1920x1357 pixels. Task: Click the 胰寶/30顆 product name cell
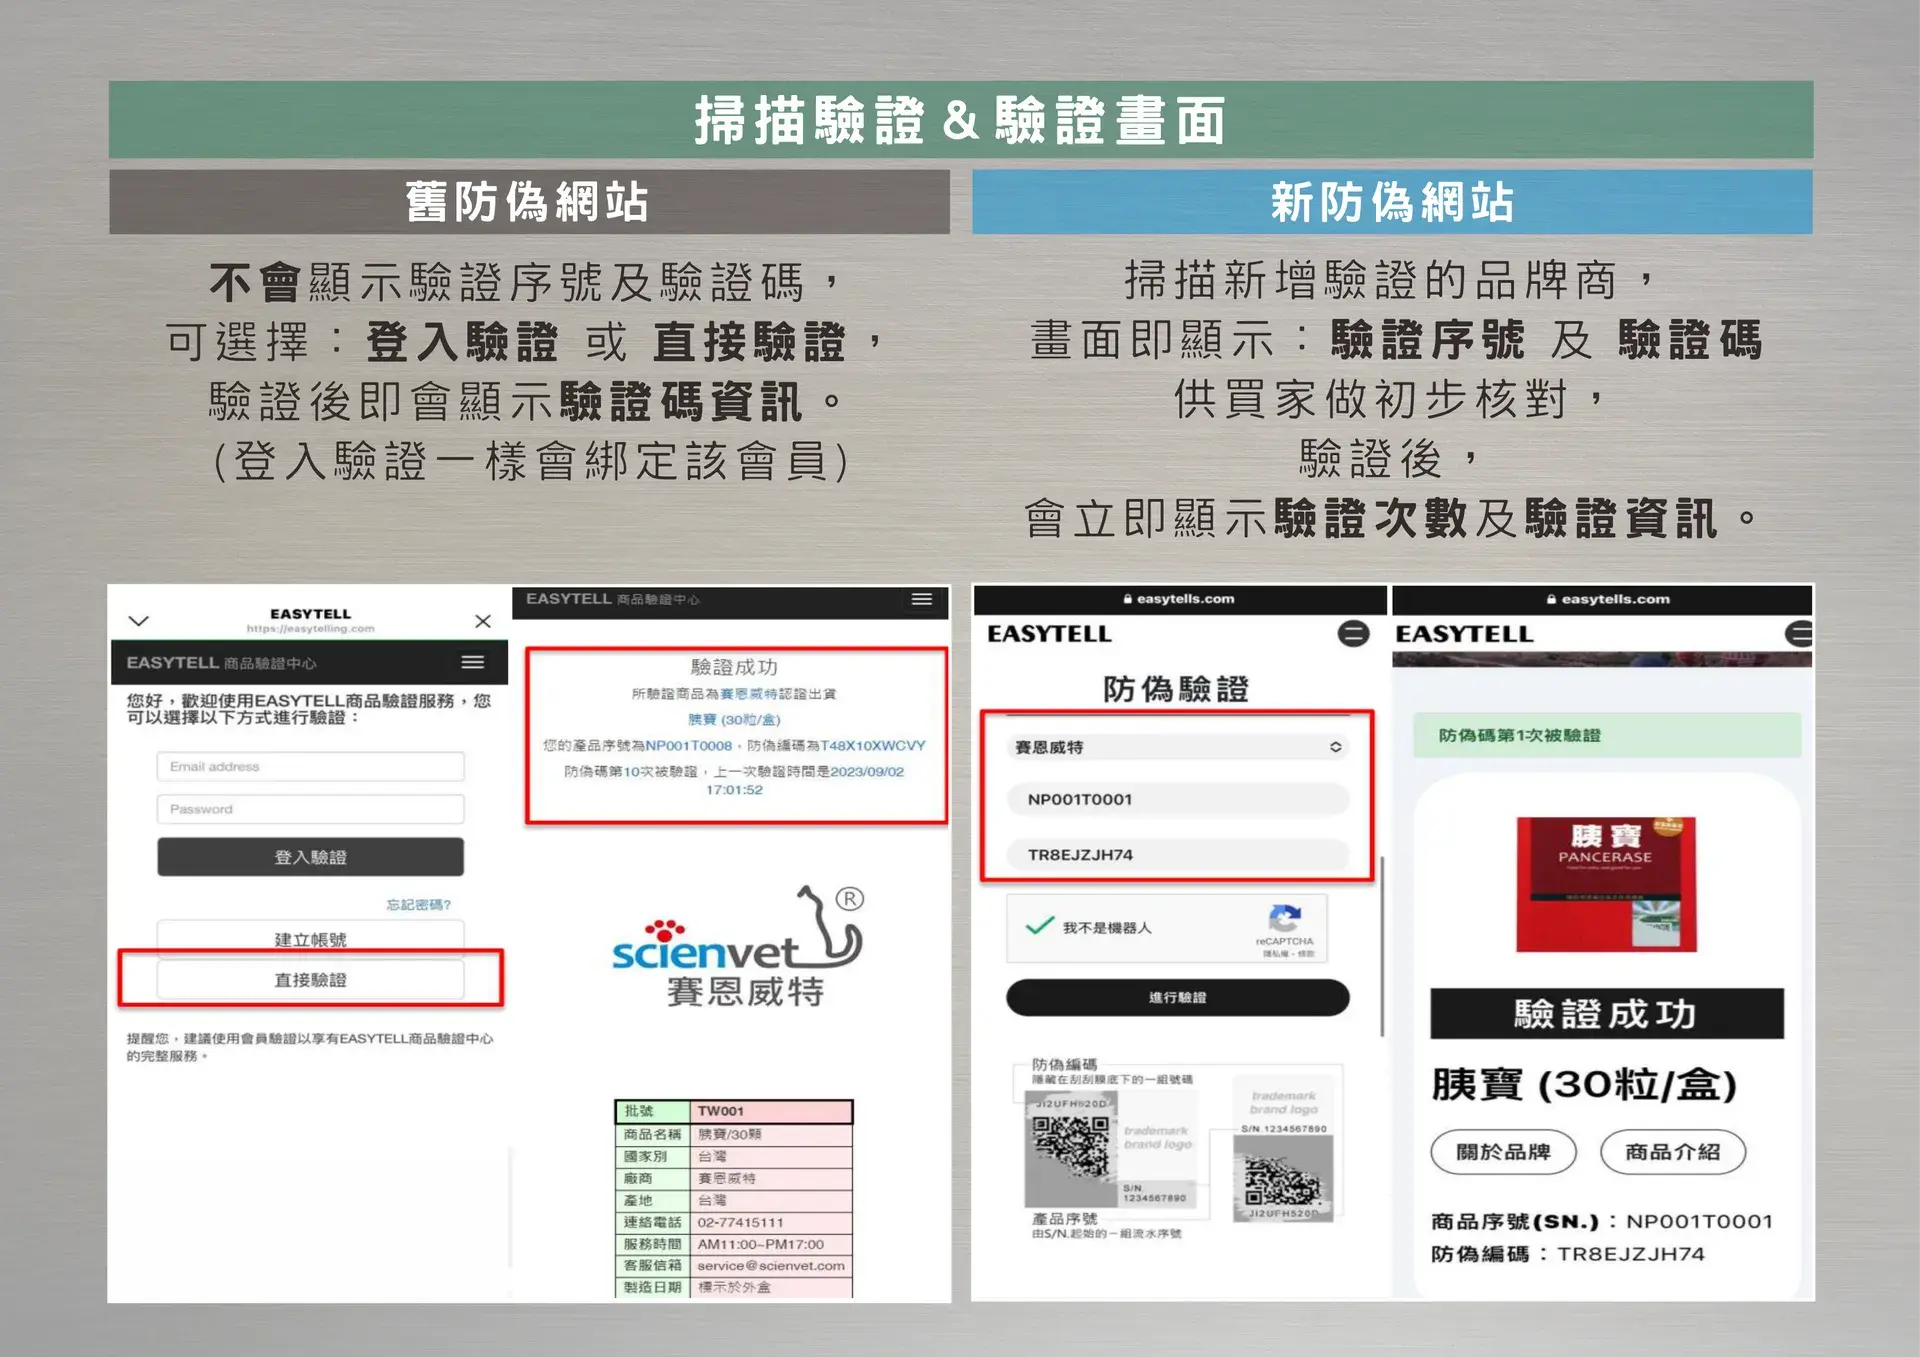(x=770, y=1134)
